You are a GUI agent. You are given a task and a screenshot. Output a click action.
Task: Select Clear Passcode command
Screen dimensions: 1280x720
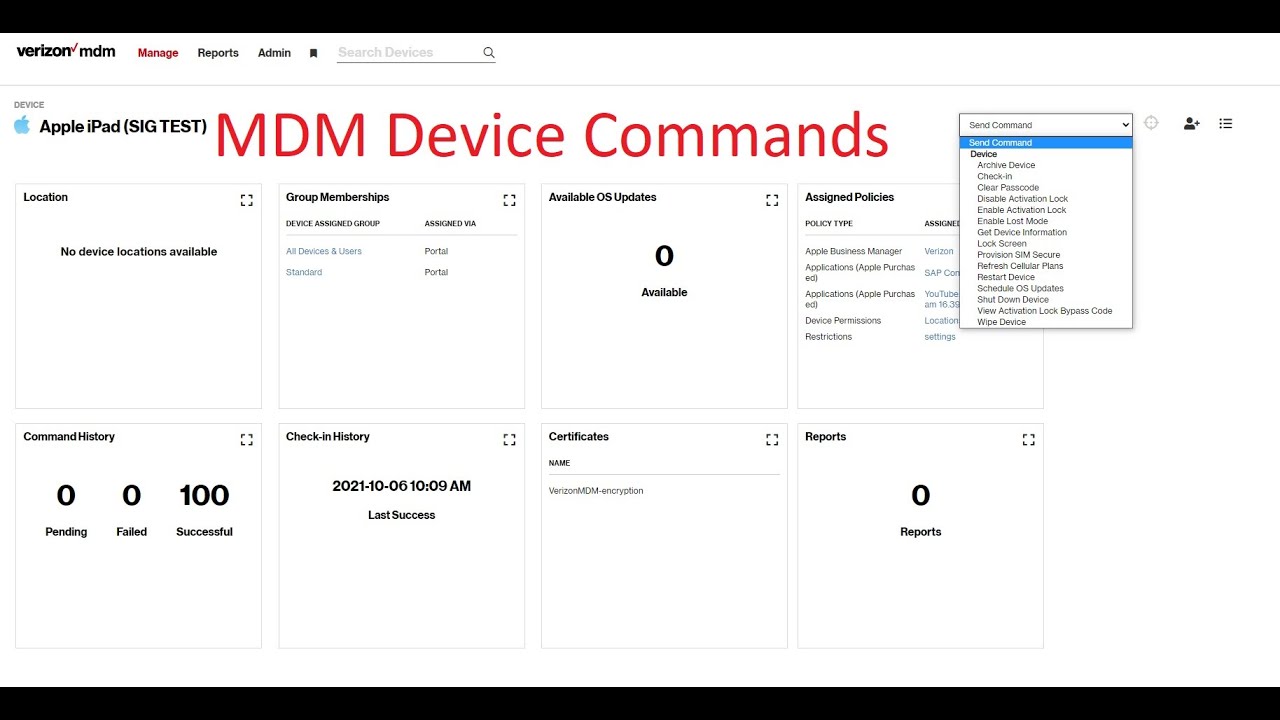pyautogui.click(x=1008, y=187)
